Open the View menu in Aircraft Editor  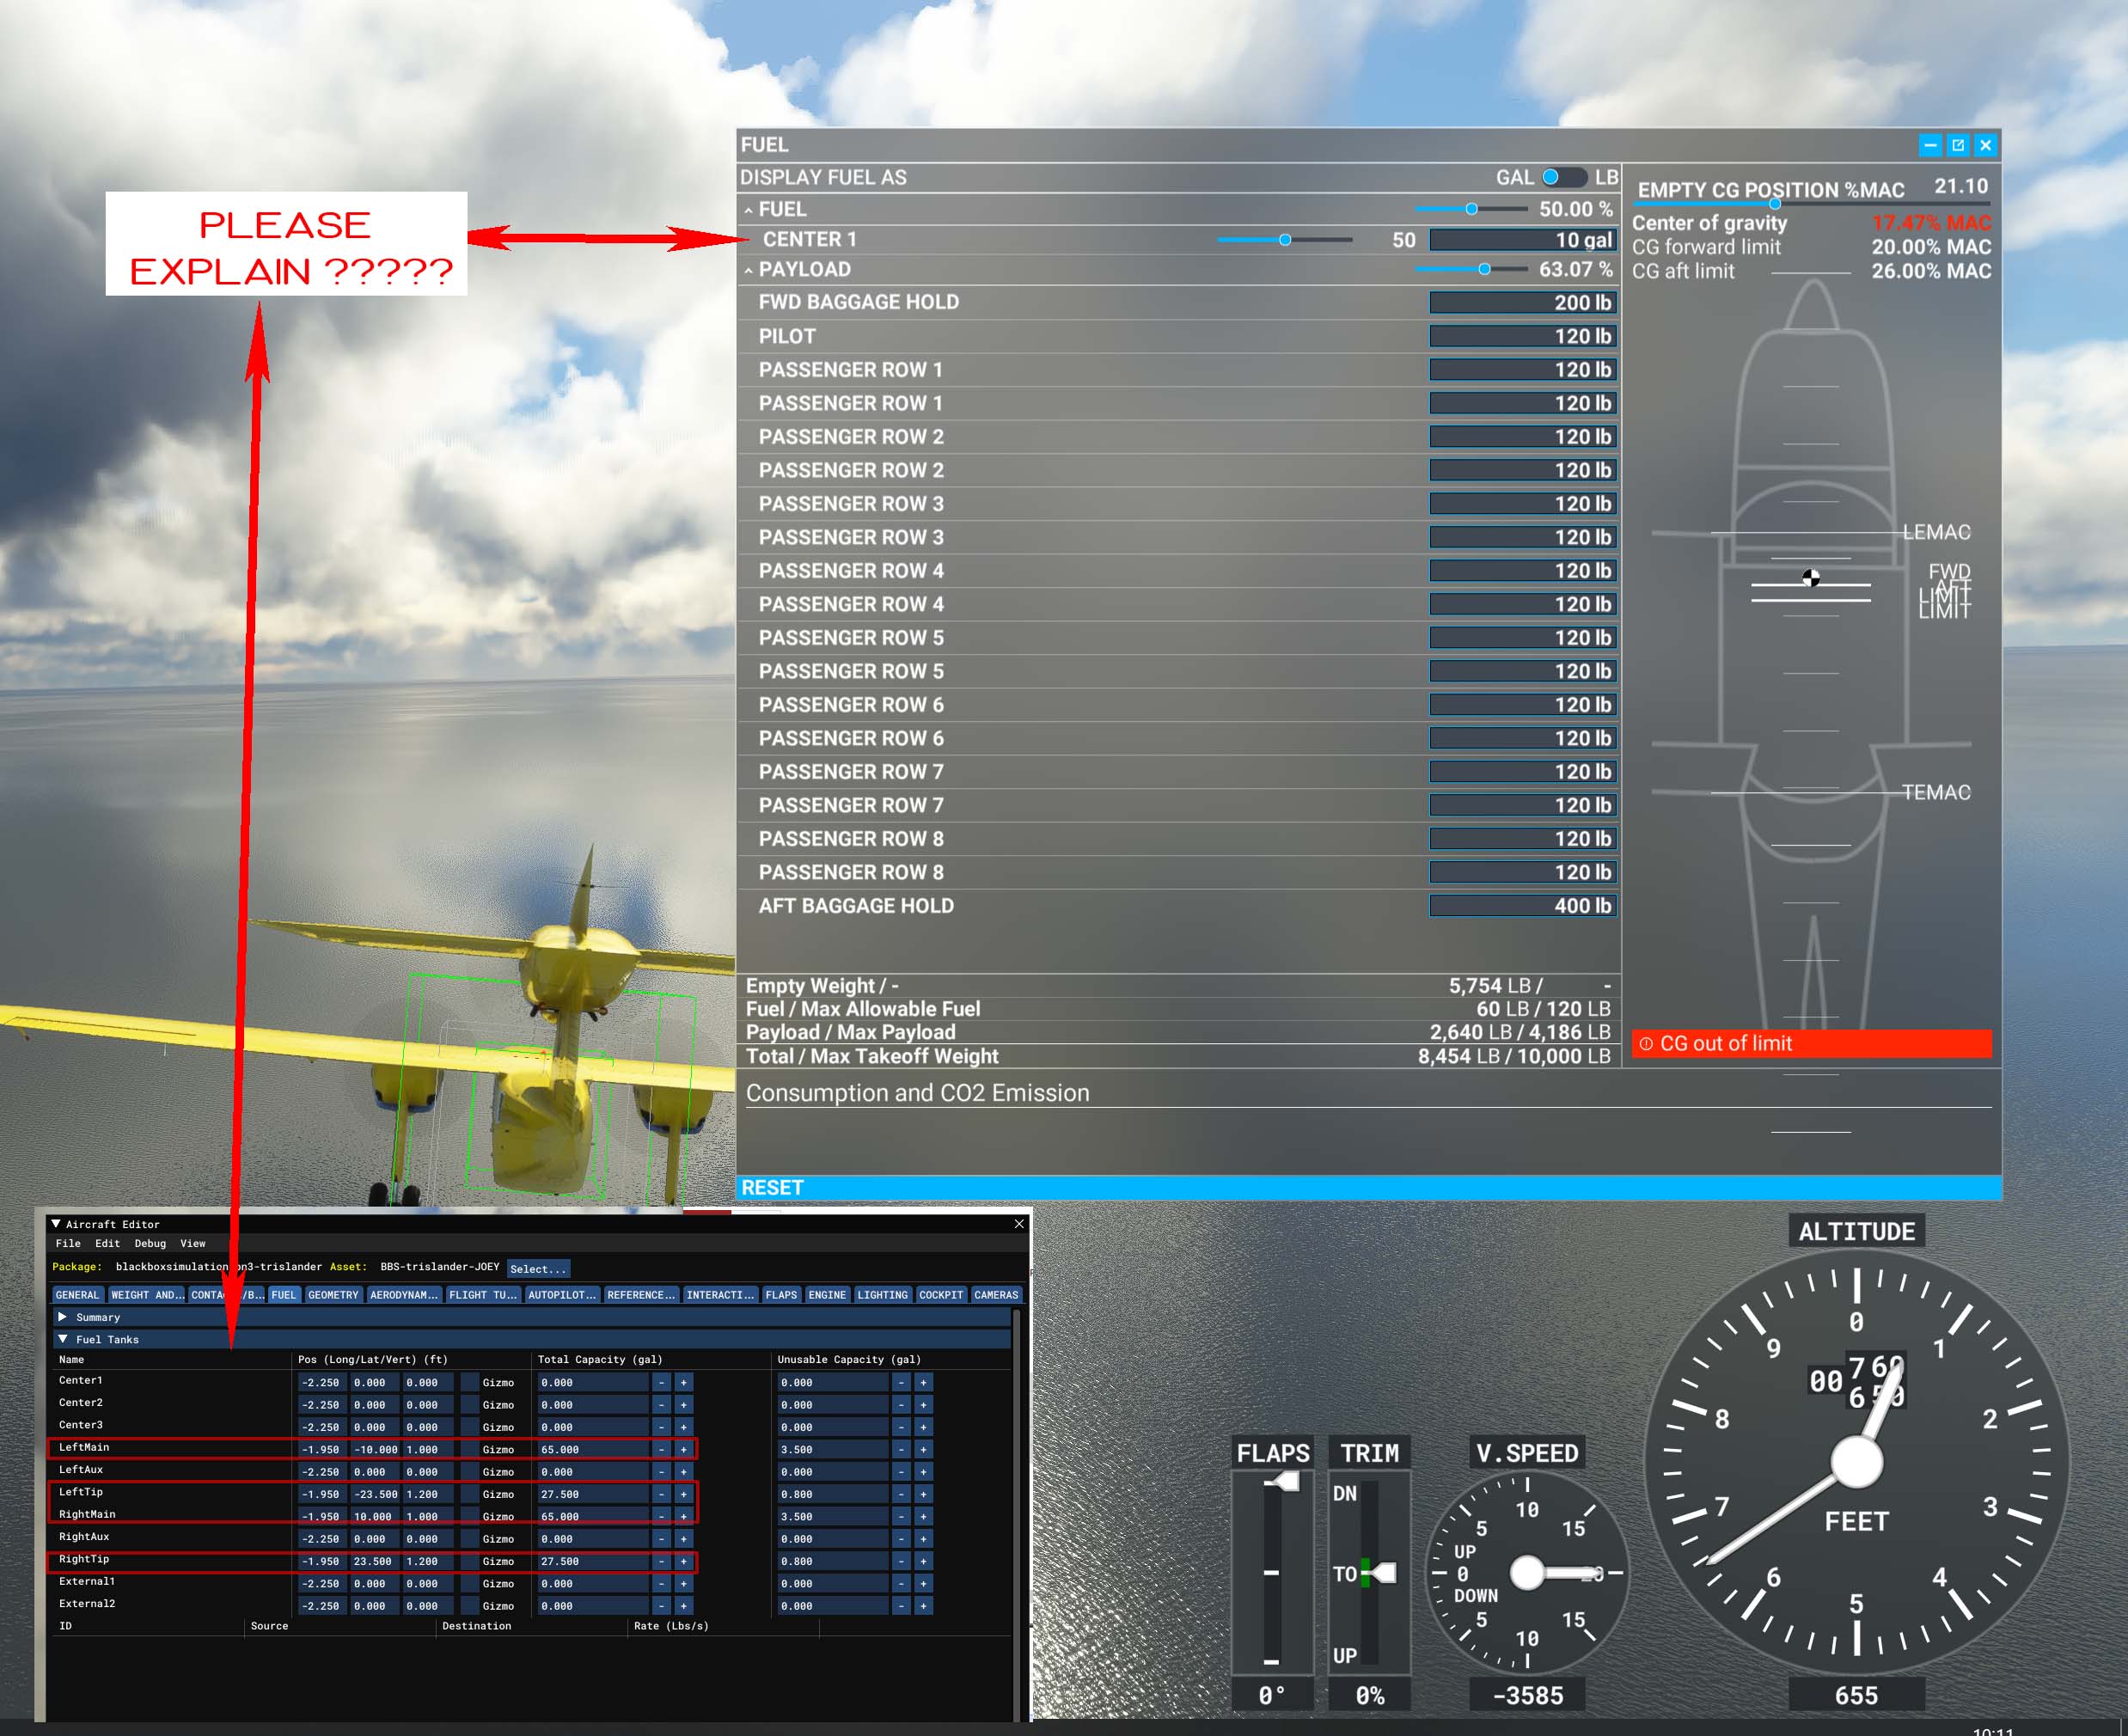pyautogui.click(x=193, y=1244)
